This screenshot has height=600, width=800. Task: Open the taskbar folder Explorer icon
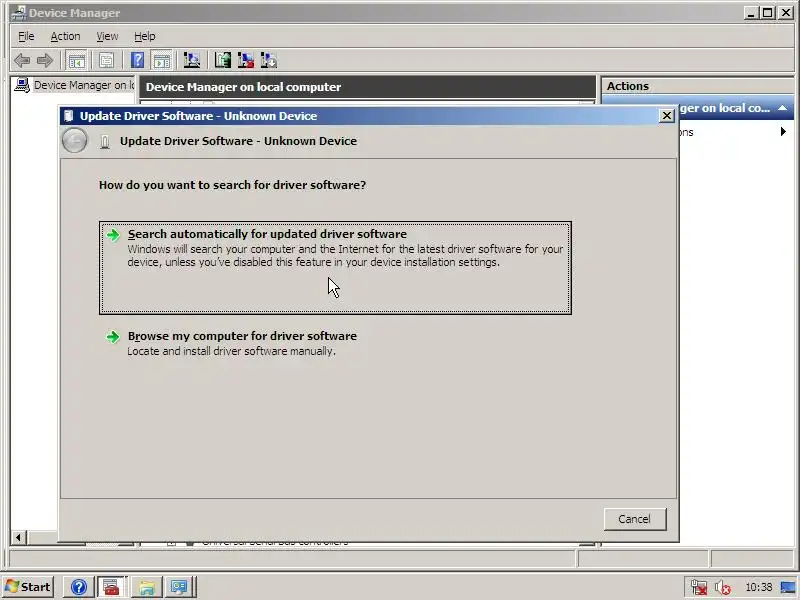click(146, 587)
